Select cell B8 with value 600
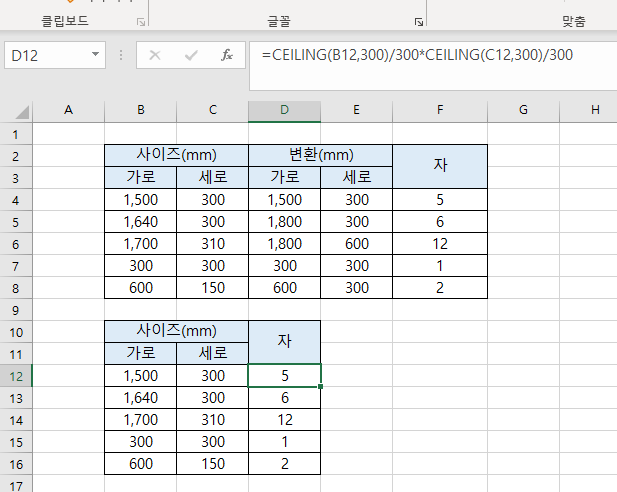 140,288
